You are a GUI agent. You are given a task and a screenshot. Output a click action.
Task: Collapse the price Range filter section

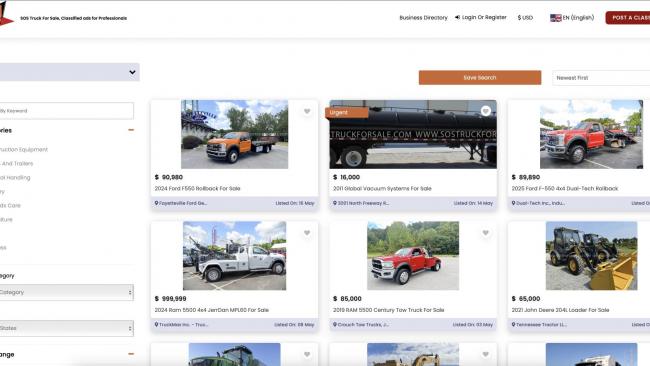pyautogui.click(x=131, y=354)
